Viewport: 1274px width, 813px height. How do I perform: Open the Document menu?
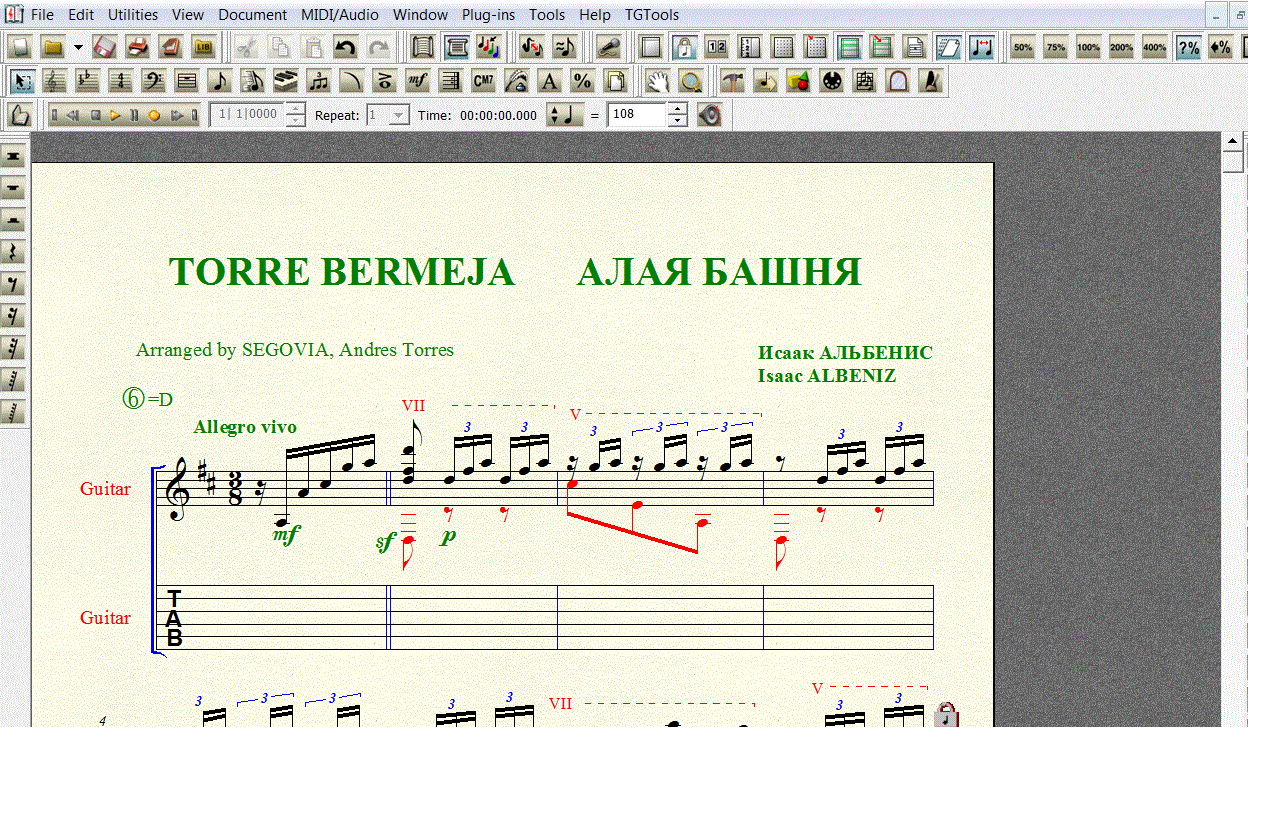point(252,15)
